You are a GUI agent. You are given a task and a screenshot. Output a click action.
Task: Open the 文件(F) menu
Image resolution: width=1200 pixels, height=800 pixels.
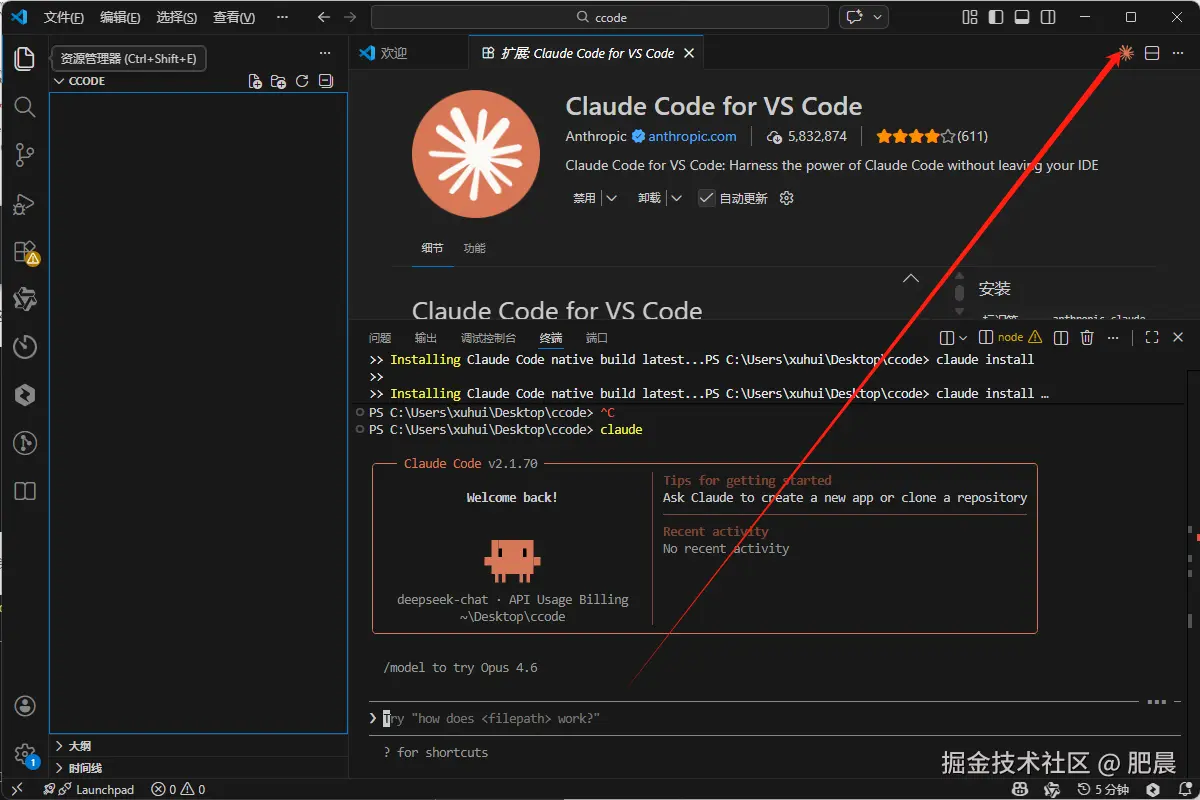pos(63,17)
